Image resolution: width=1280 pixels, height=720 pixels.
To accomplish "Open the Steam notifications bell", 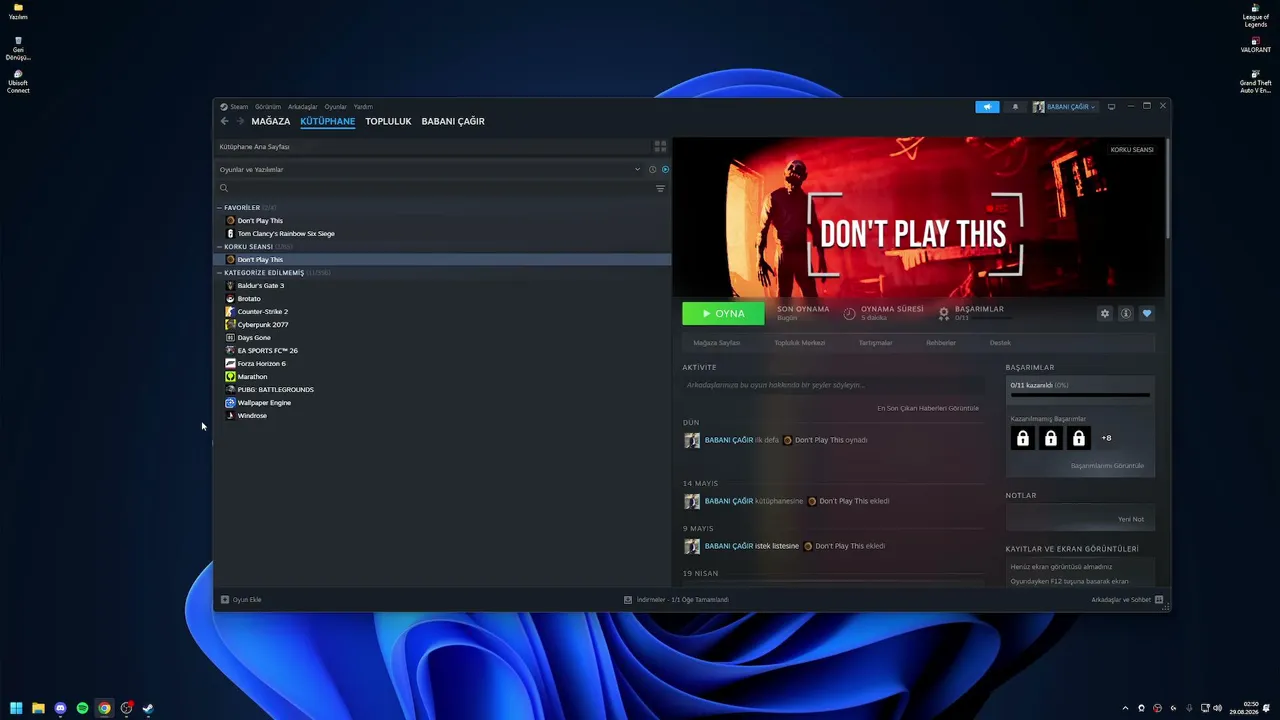I will 1015,107.
